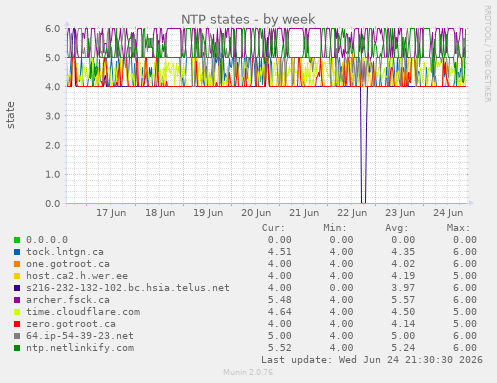Select the legend label 0.0.0.0

coord(47,240)
